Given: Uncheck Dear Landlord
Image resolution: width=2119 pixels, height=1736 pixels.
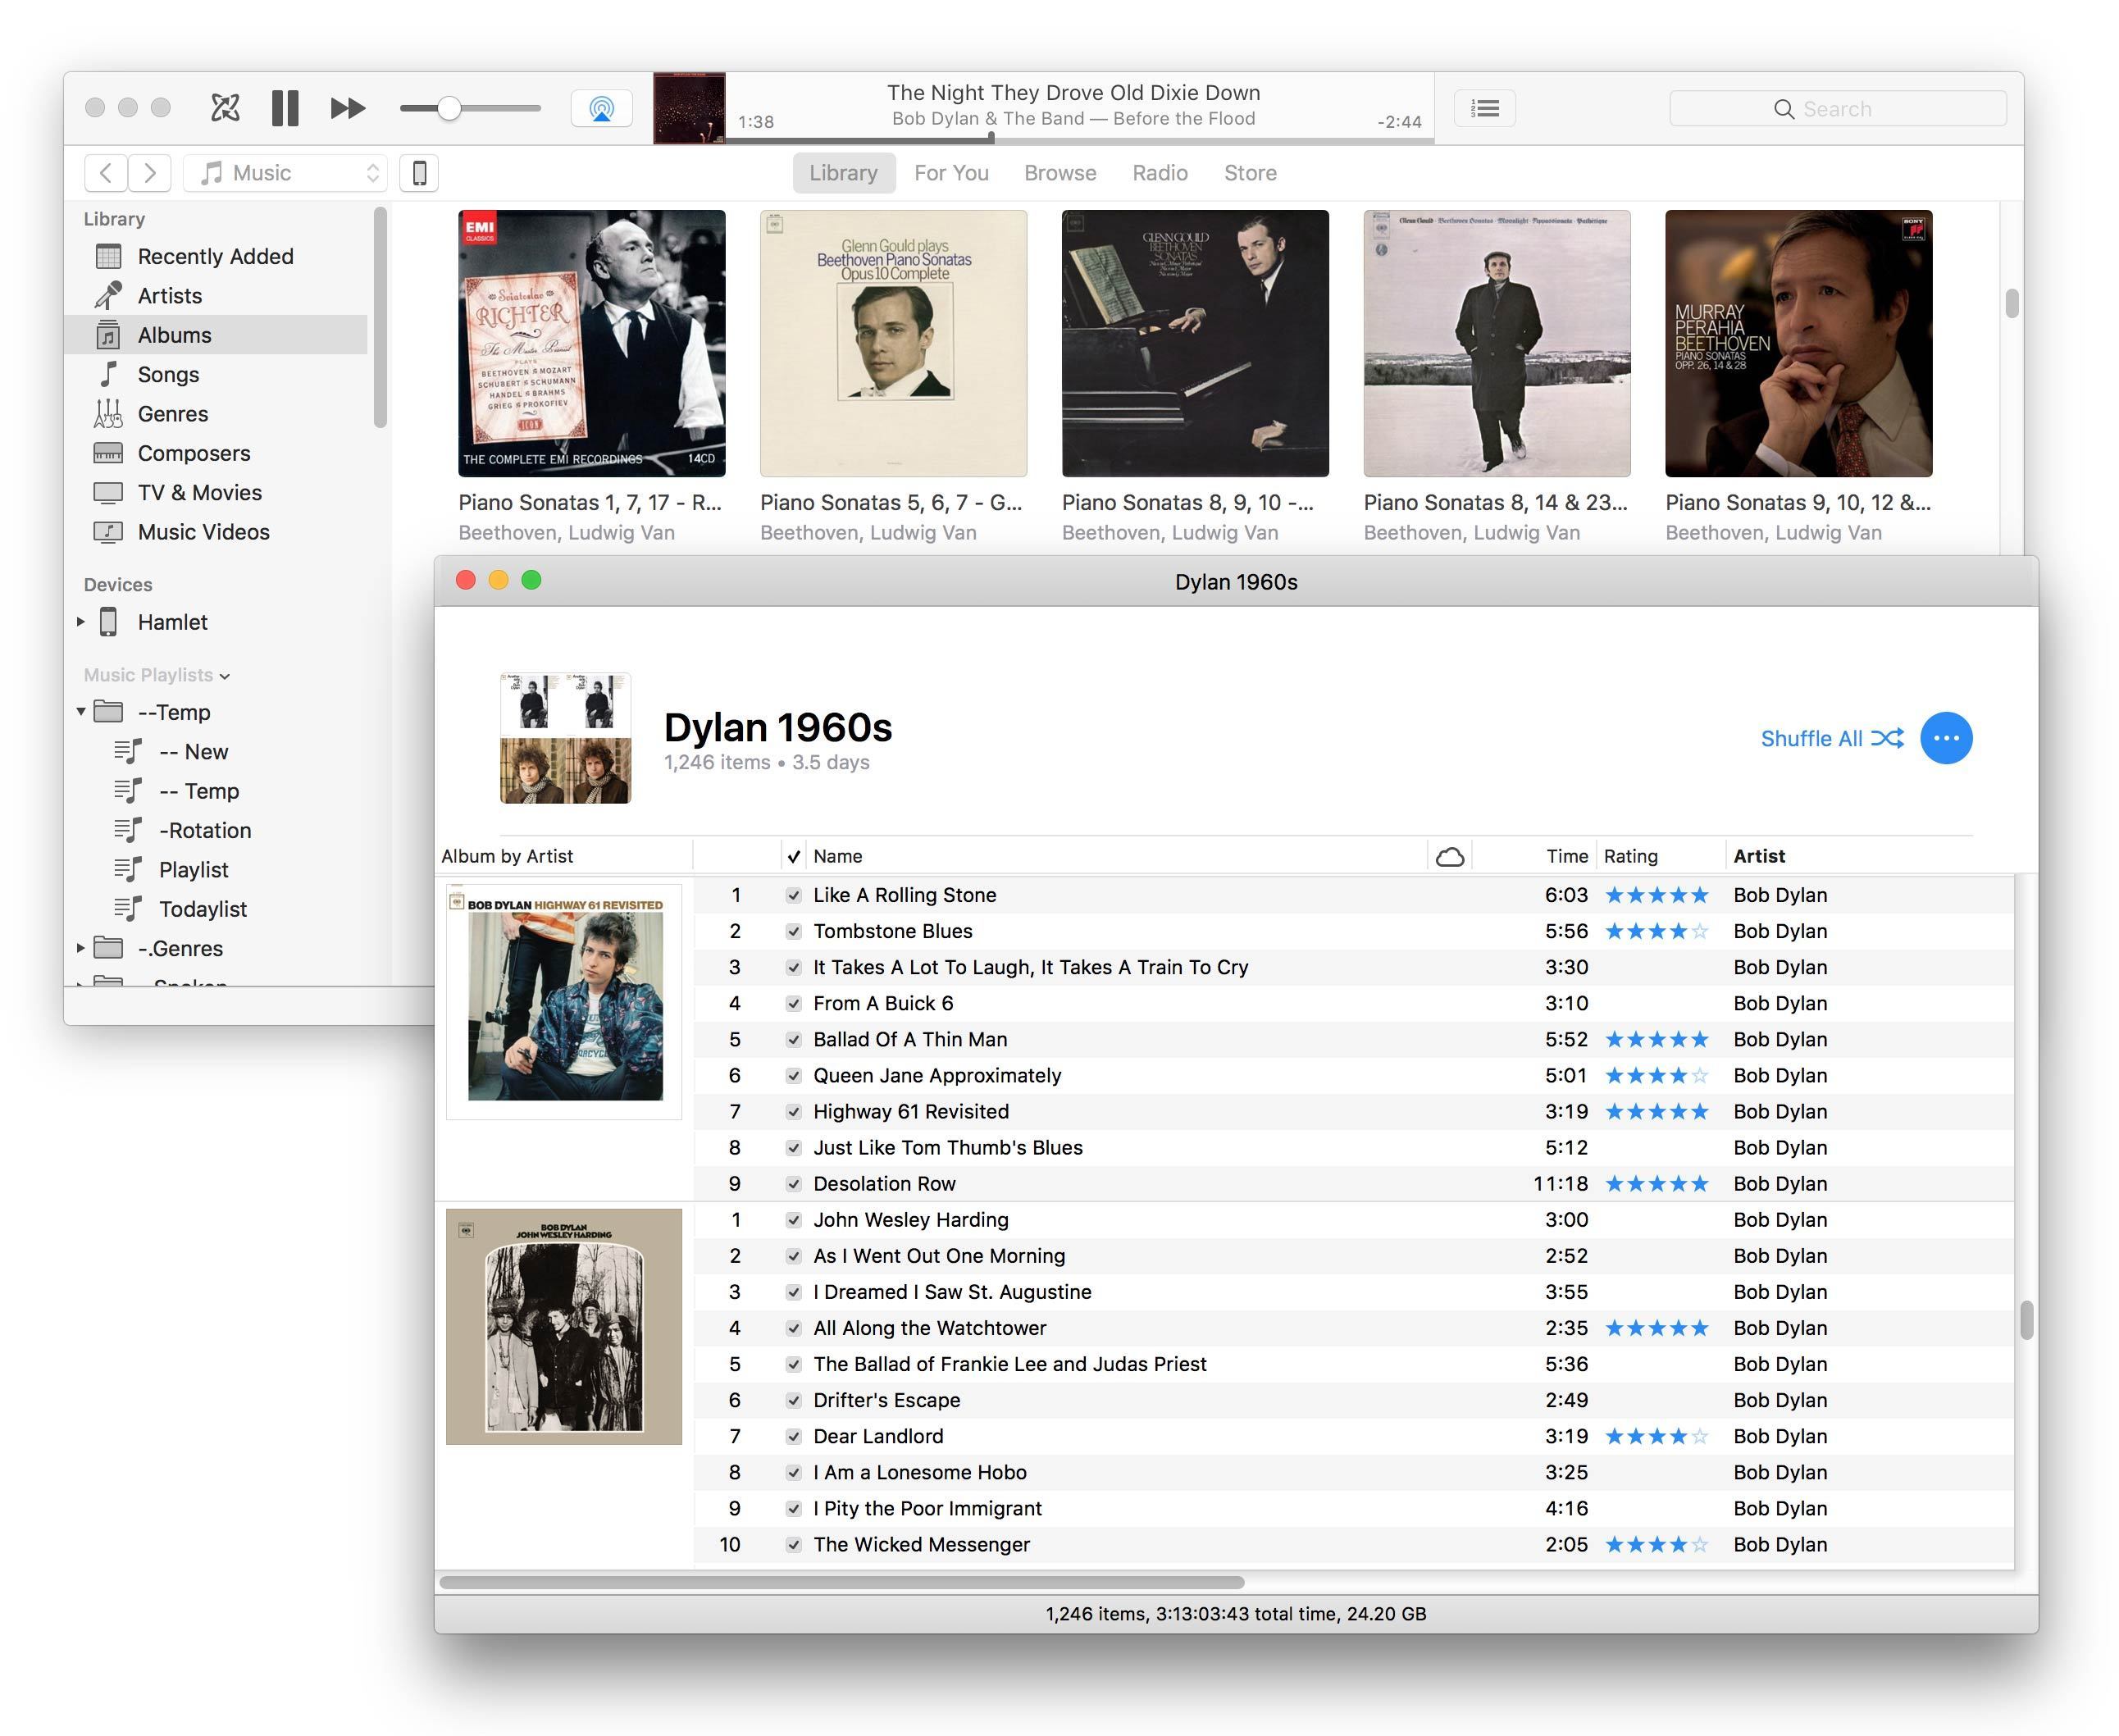Looking at the screenshot, I should click(x=793, y=1436).
